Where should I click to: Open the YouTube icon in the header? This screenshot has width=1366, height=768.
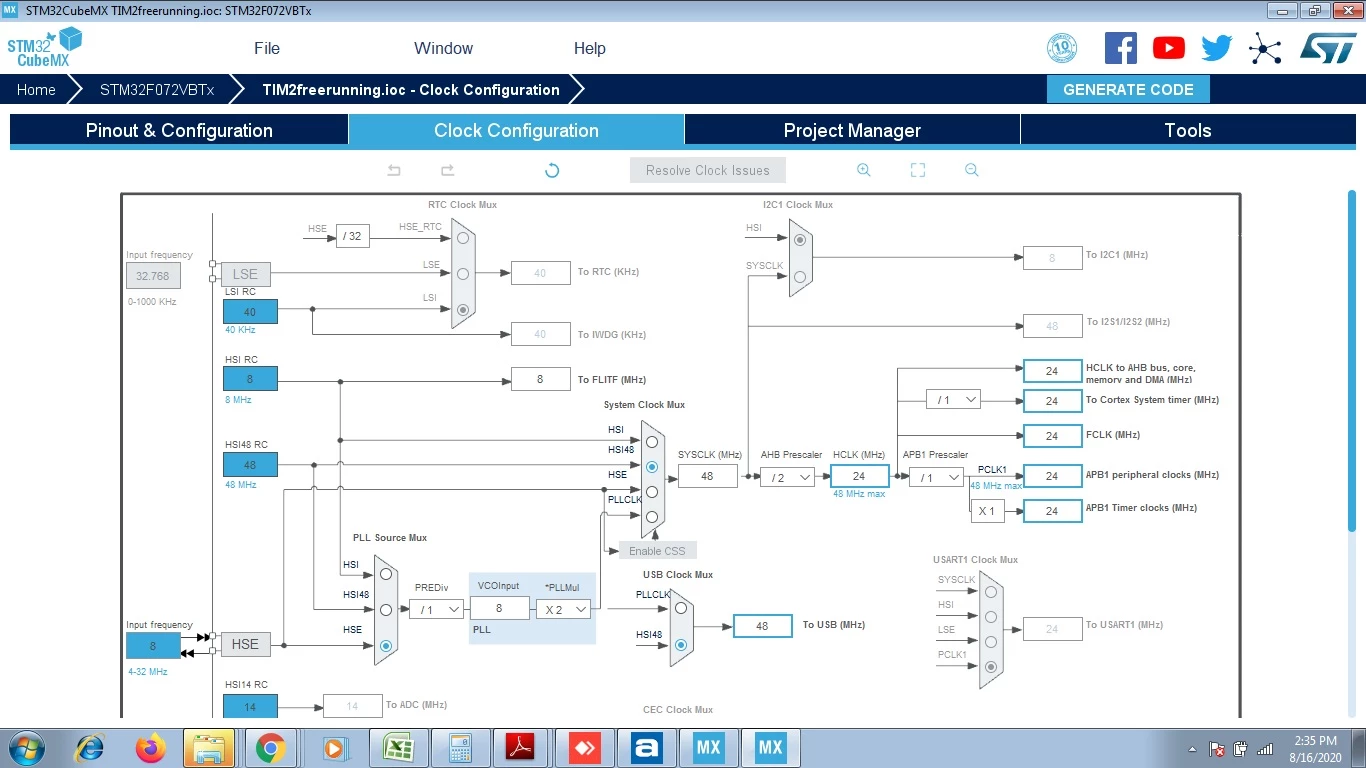click(x=1168, y=48)
